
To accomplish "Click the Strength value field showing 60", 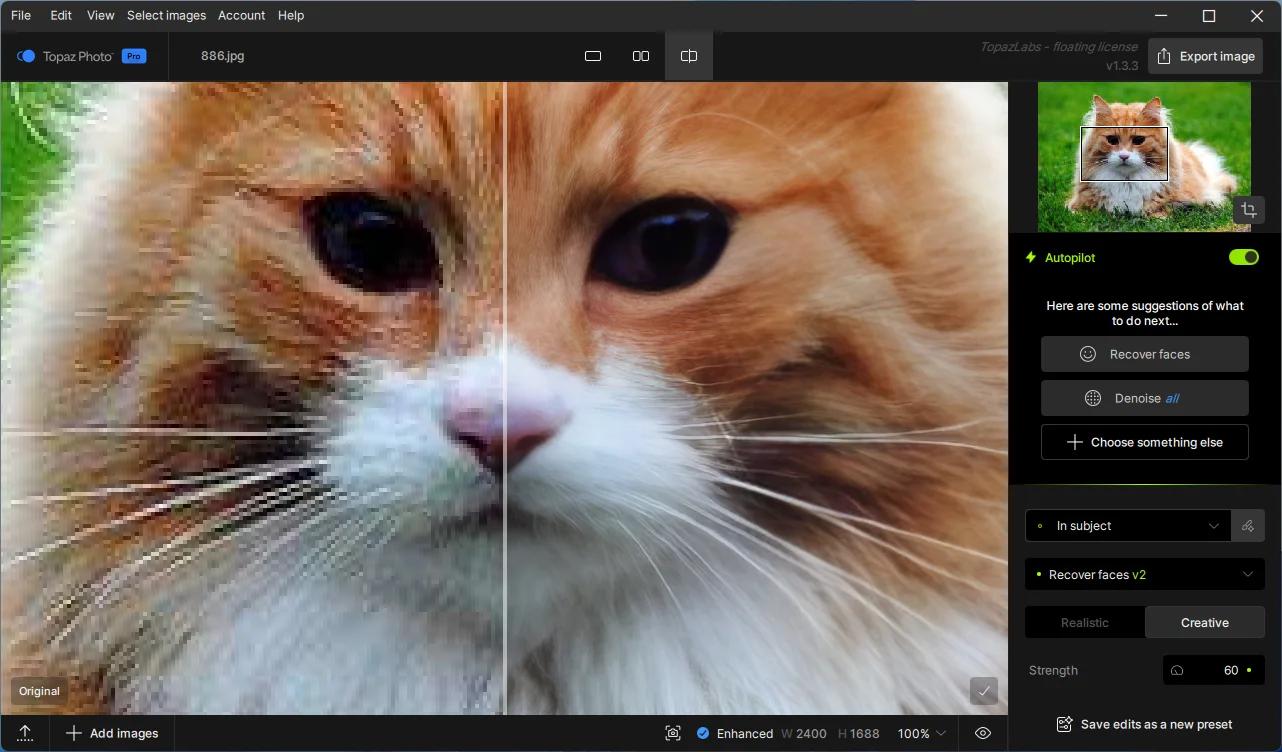I will (x=1213, y=670).
